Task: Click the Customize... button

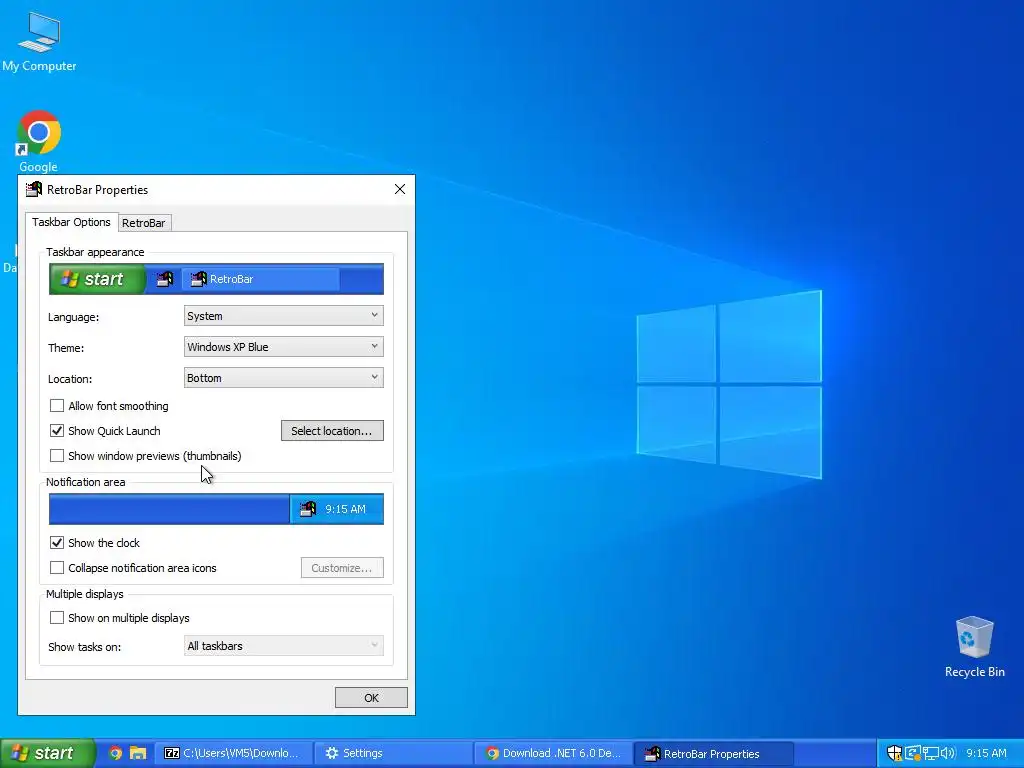Action: (342, 568)
